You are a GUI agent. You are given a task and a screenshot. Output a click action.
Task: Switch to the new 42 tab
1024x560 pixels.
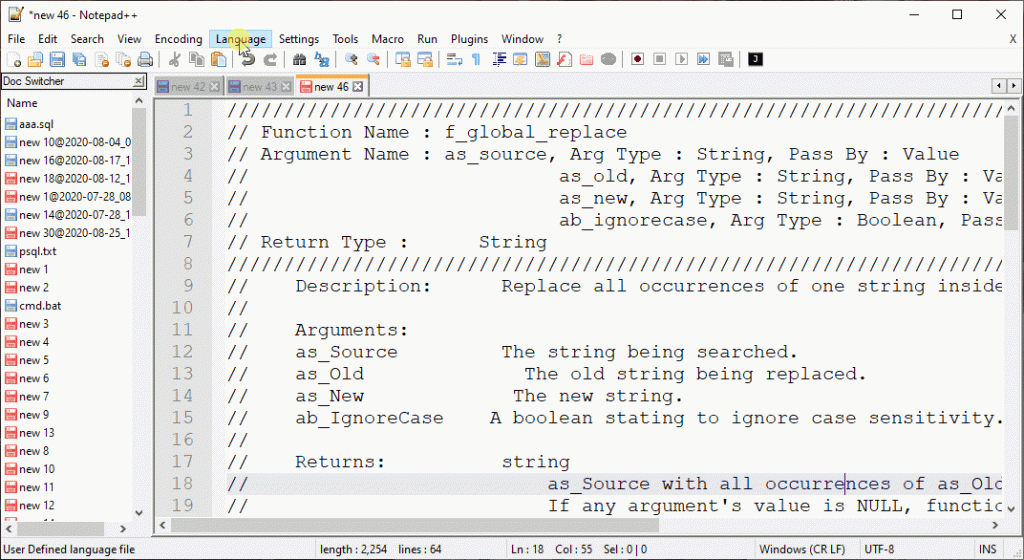188,87
